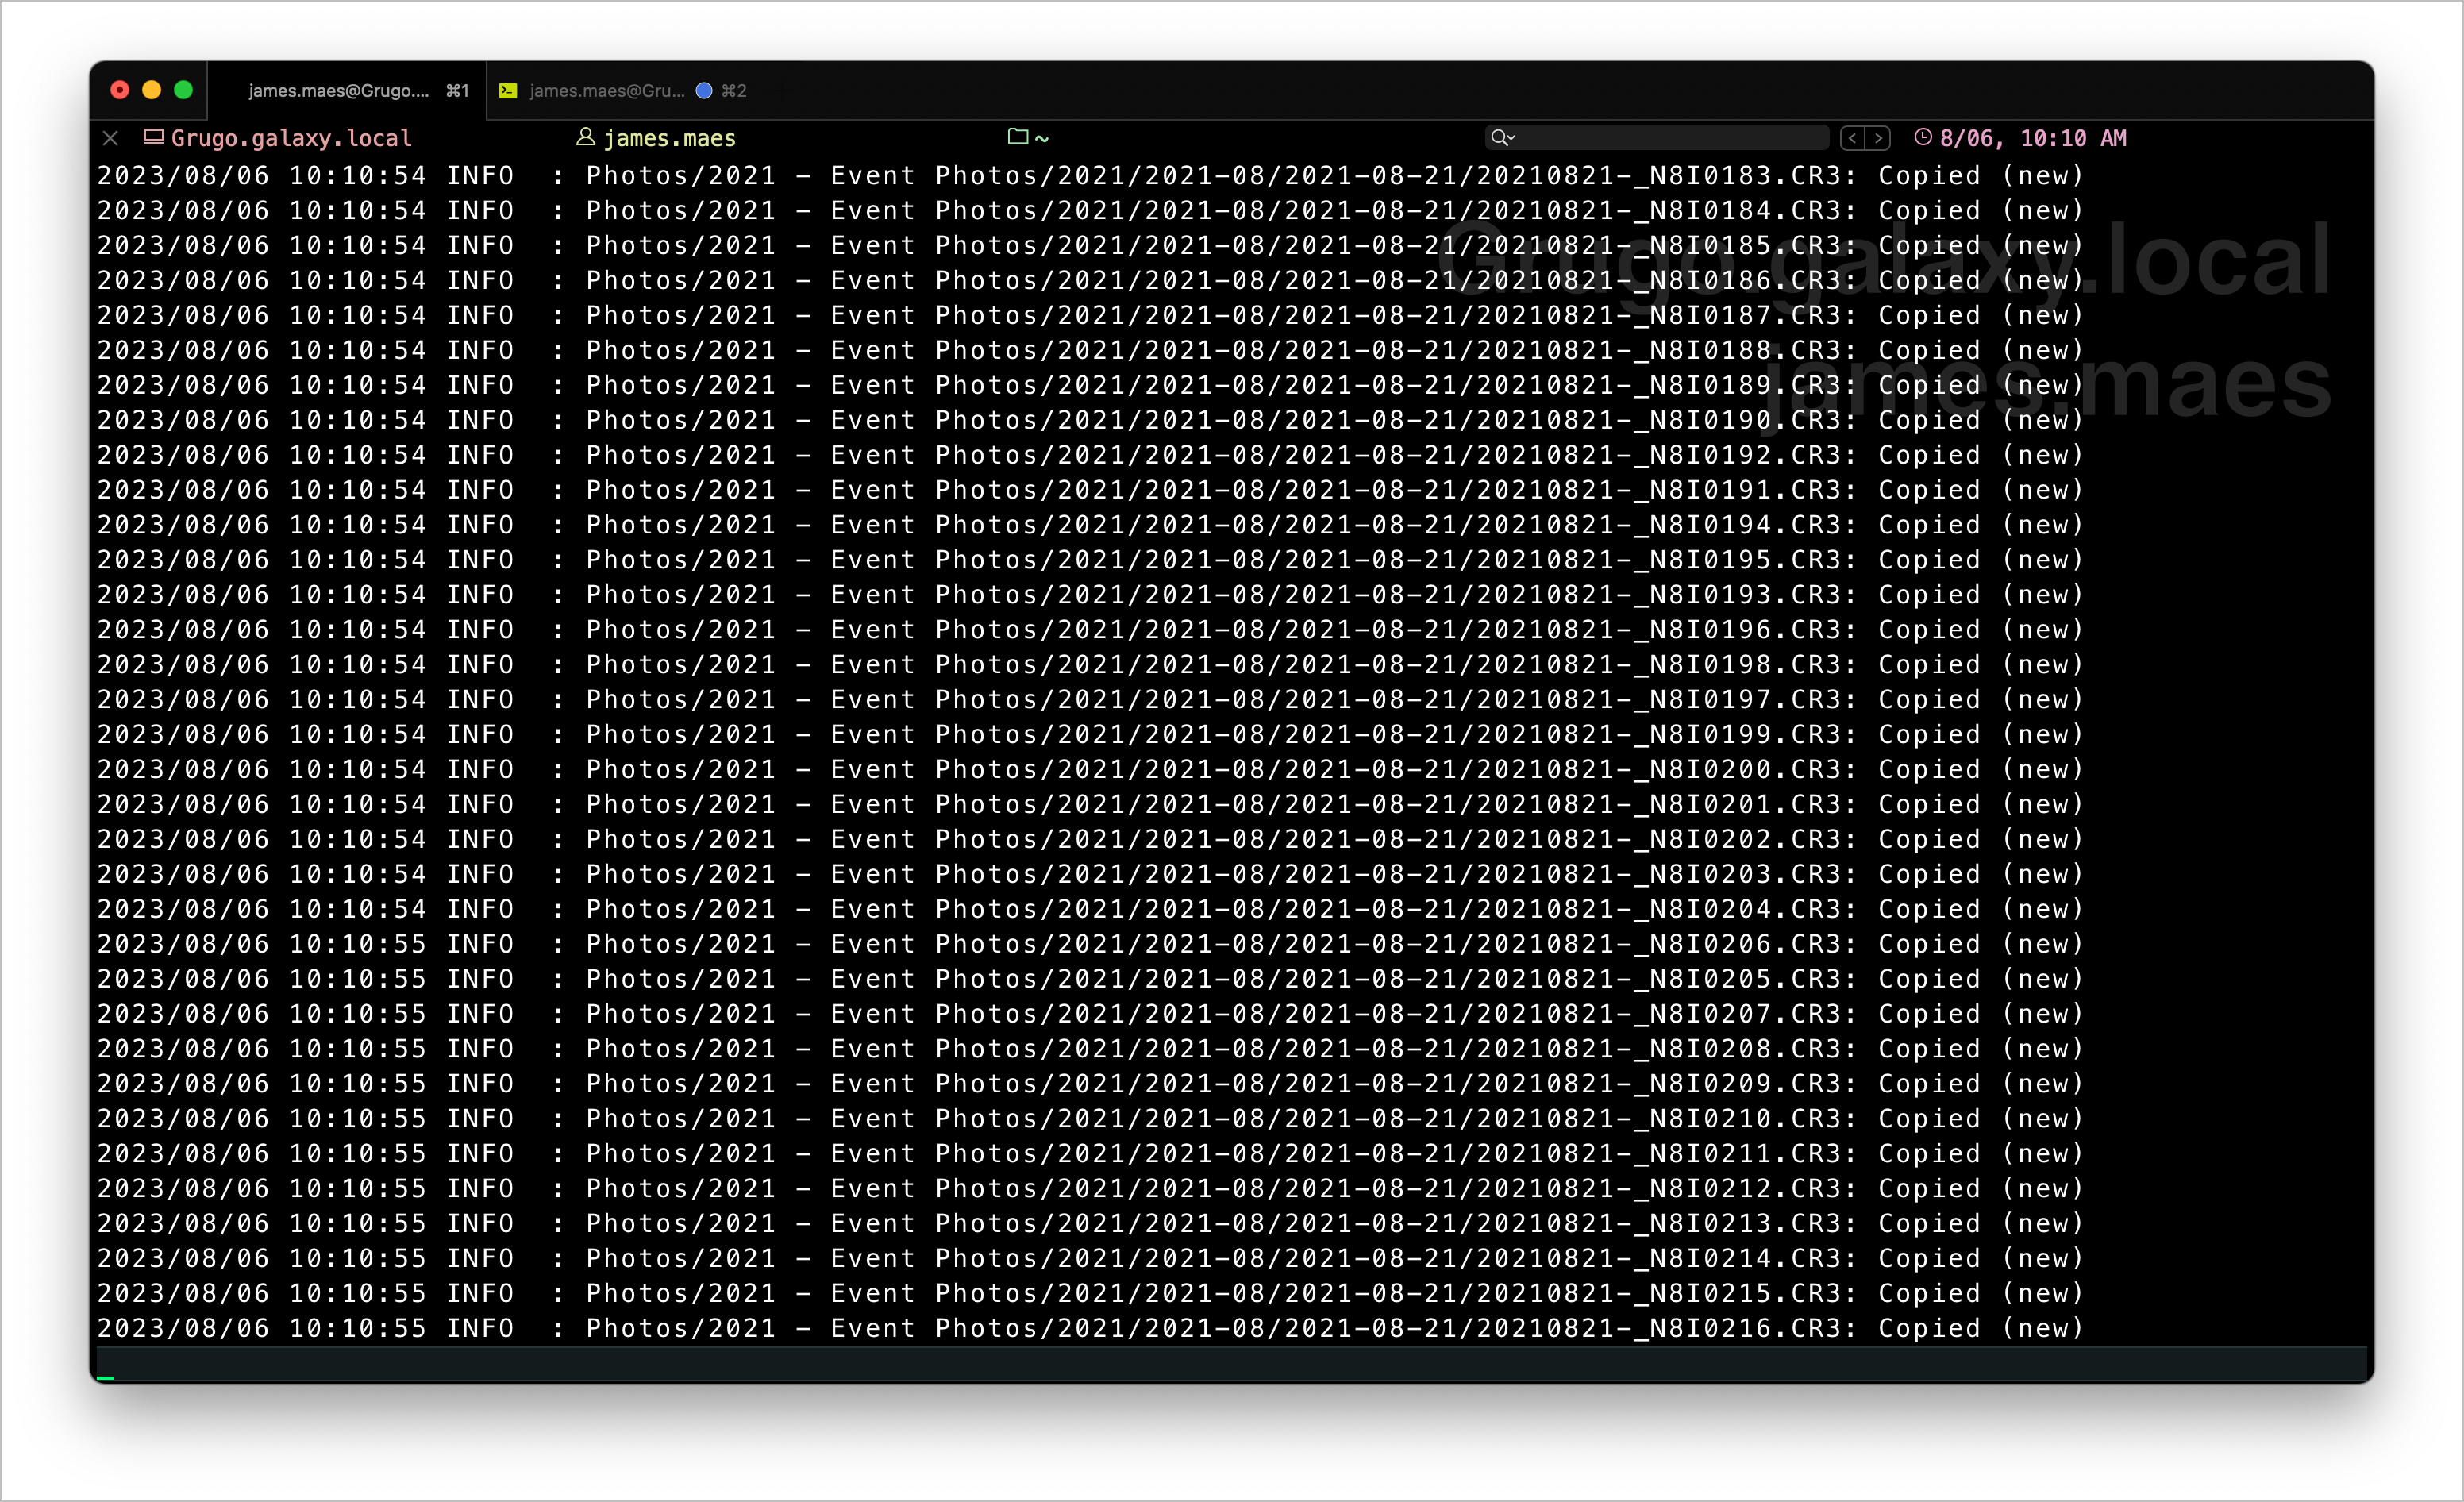Screen dimensions: 2464x1502
Task: Click log line for _N8I0196.CR3
Action: point(1090,631)
